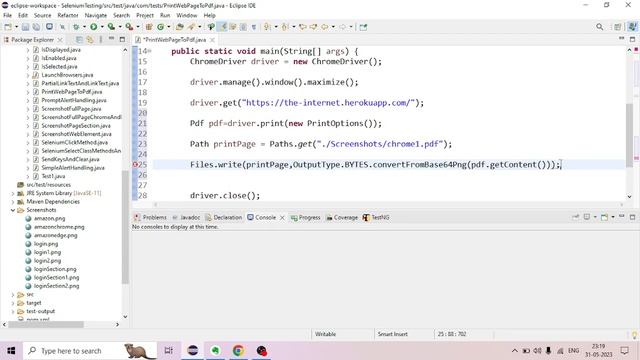The height and width of the screenshot is (360, 640).
Task: Toggle Link with Editor in Package Explorer
Action: (90, 40)
